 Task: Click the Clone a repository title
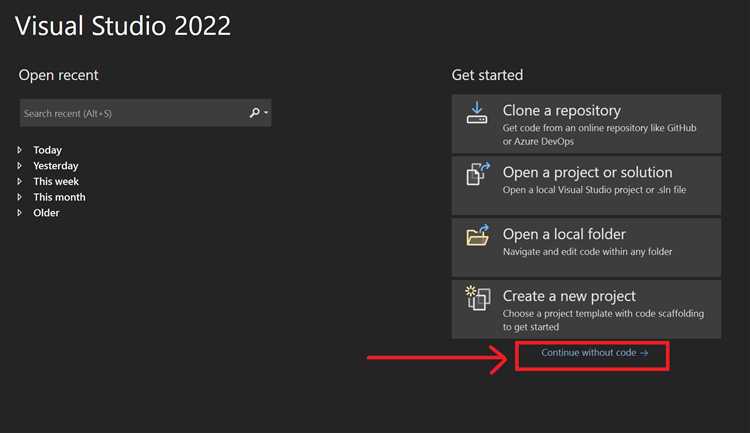click(562, 111)
